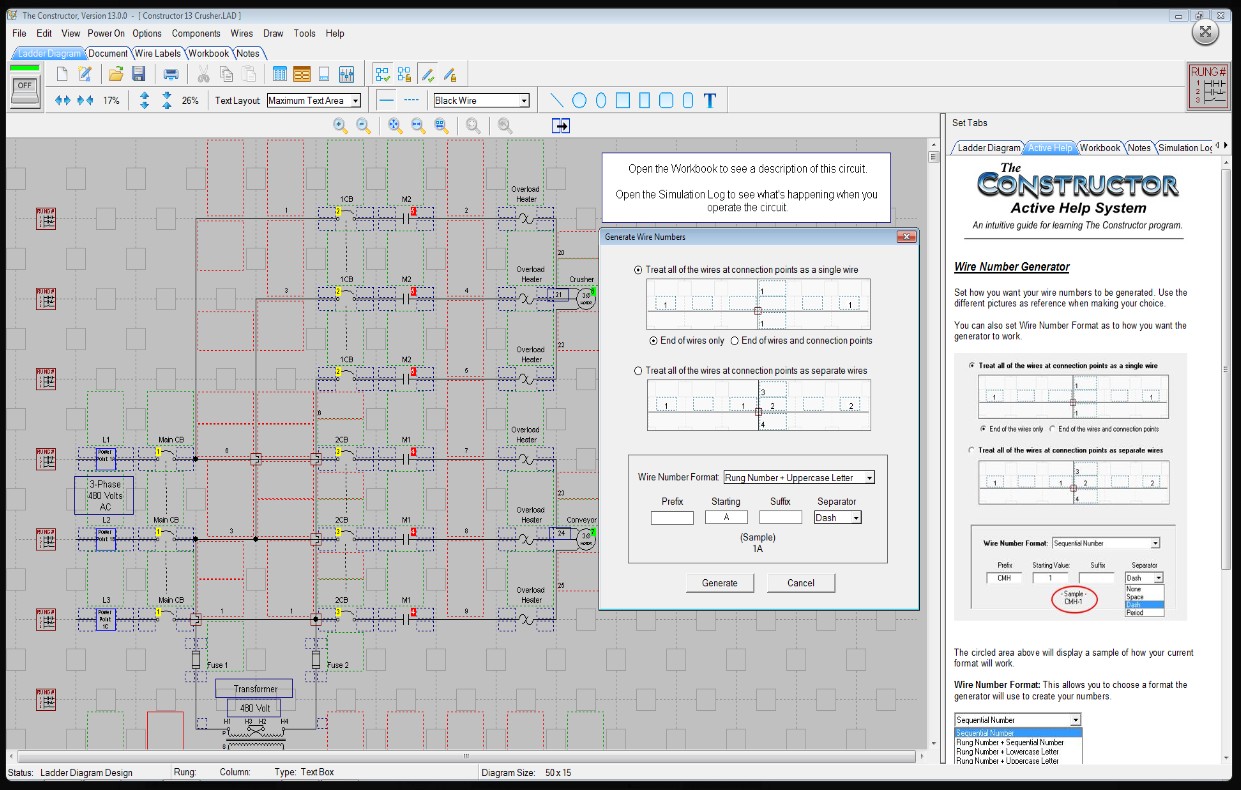1241x790 pixels.
Task: Toggle the dashed wire line style
Action: (411, 100)
